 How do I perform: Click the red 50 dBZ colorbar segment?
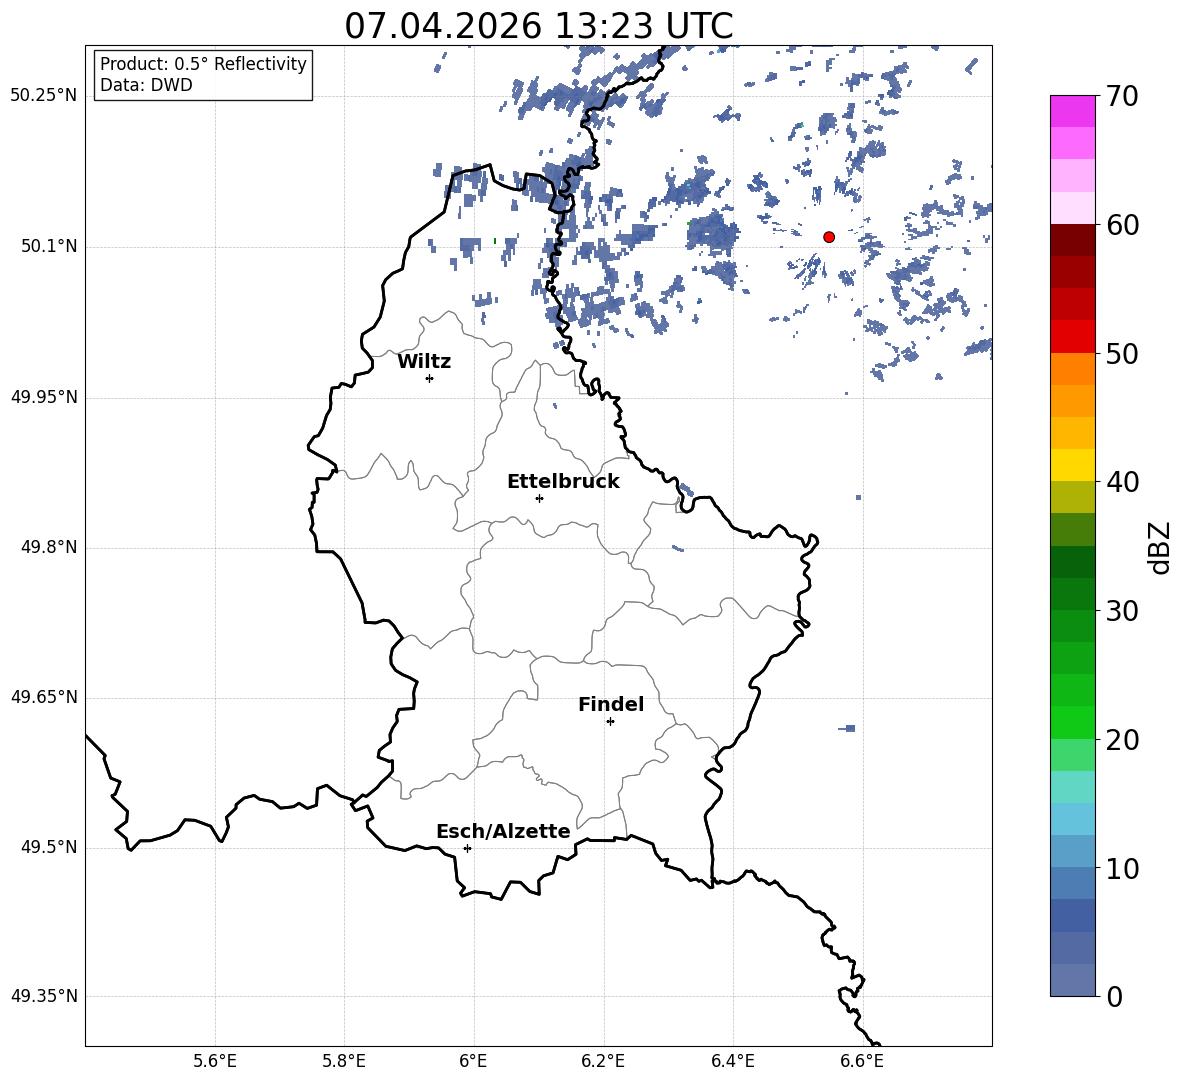(1072, 337)
